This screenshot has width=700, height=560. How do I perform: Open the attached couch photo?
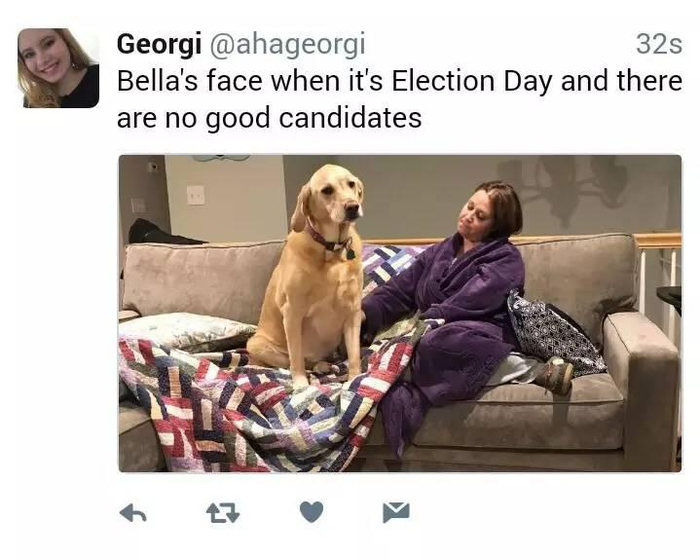tap(400, 312)
